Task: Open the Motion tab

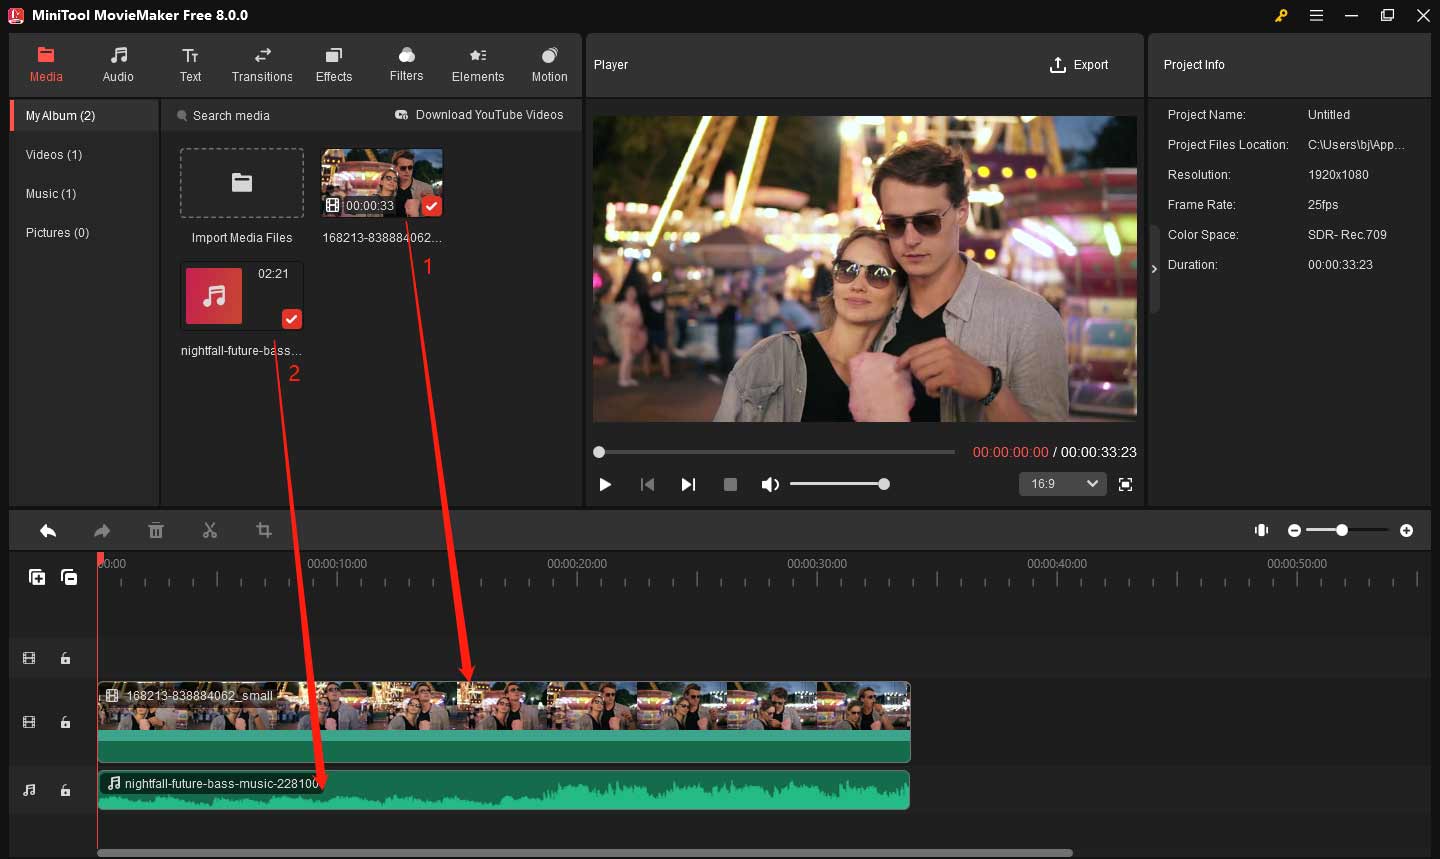Action: 549,64
